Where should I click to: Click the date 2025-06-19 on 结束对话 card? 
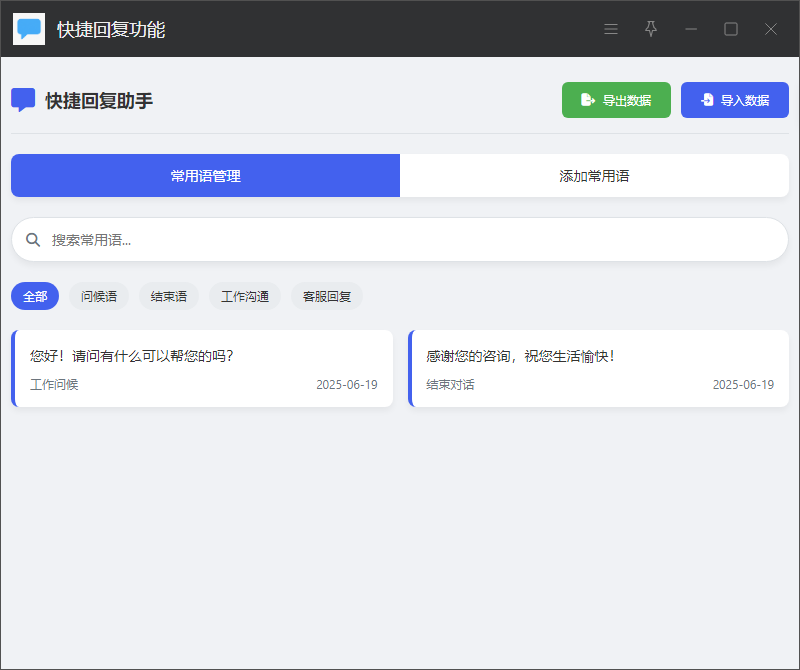(743, 384)
